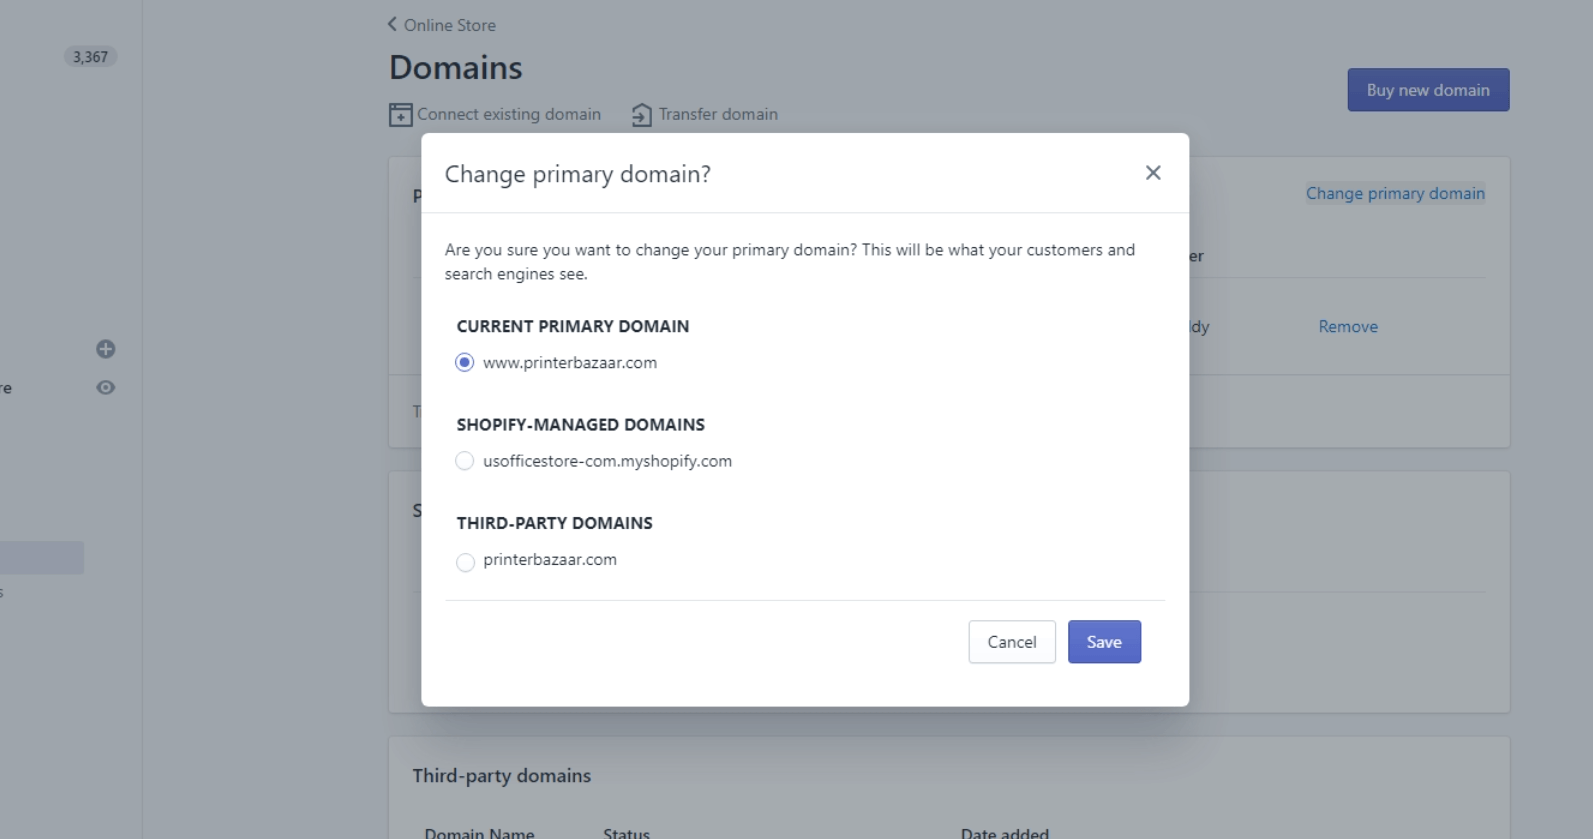Choose printerbazaar.com third-party domain radio
This screenshot has width=1593, height=839.
(x=465, y=562)
